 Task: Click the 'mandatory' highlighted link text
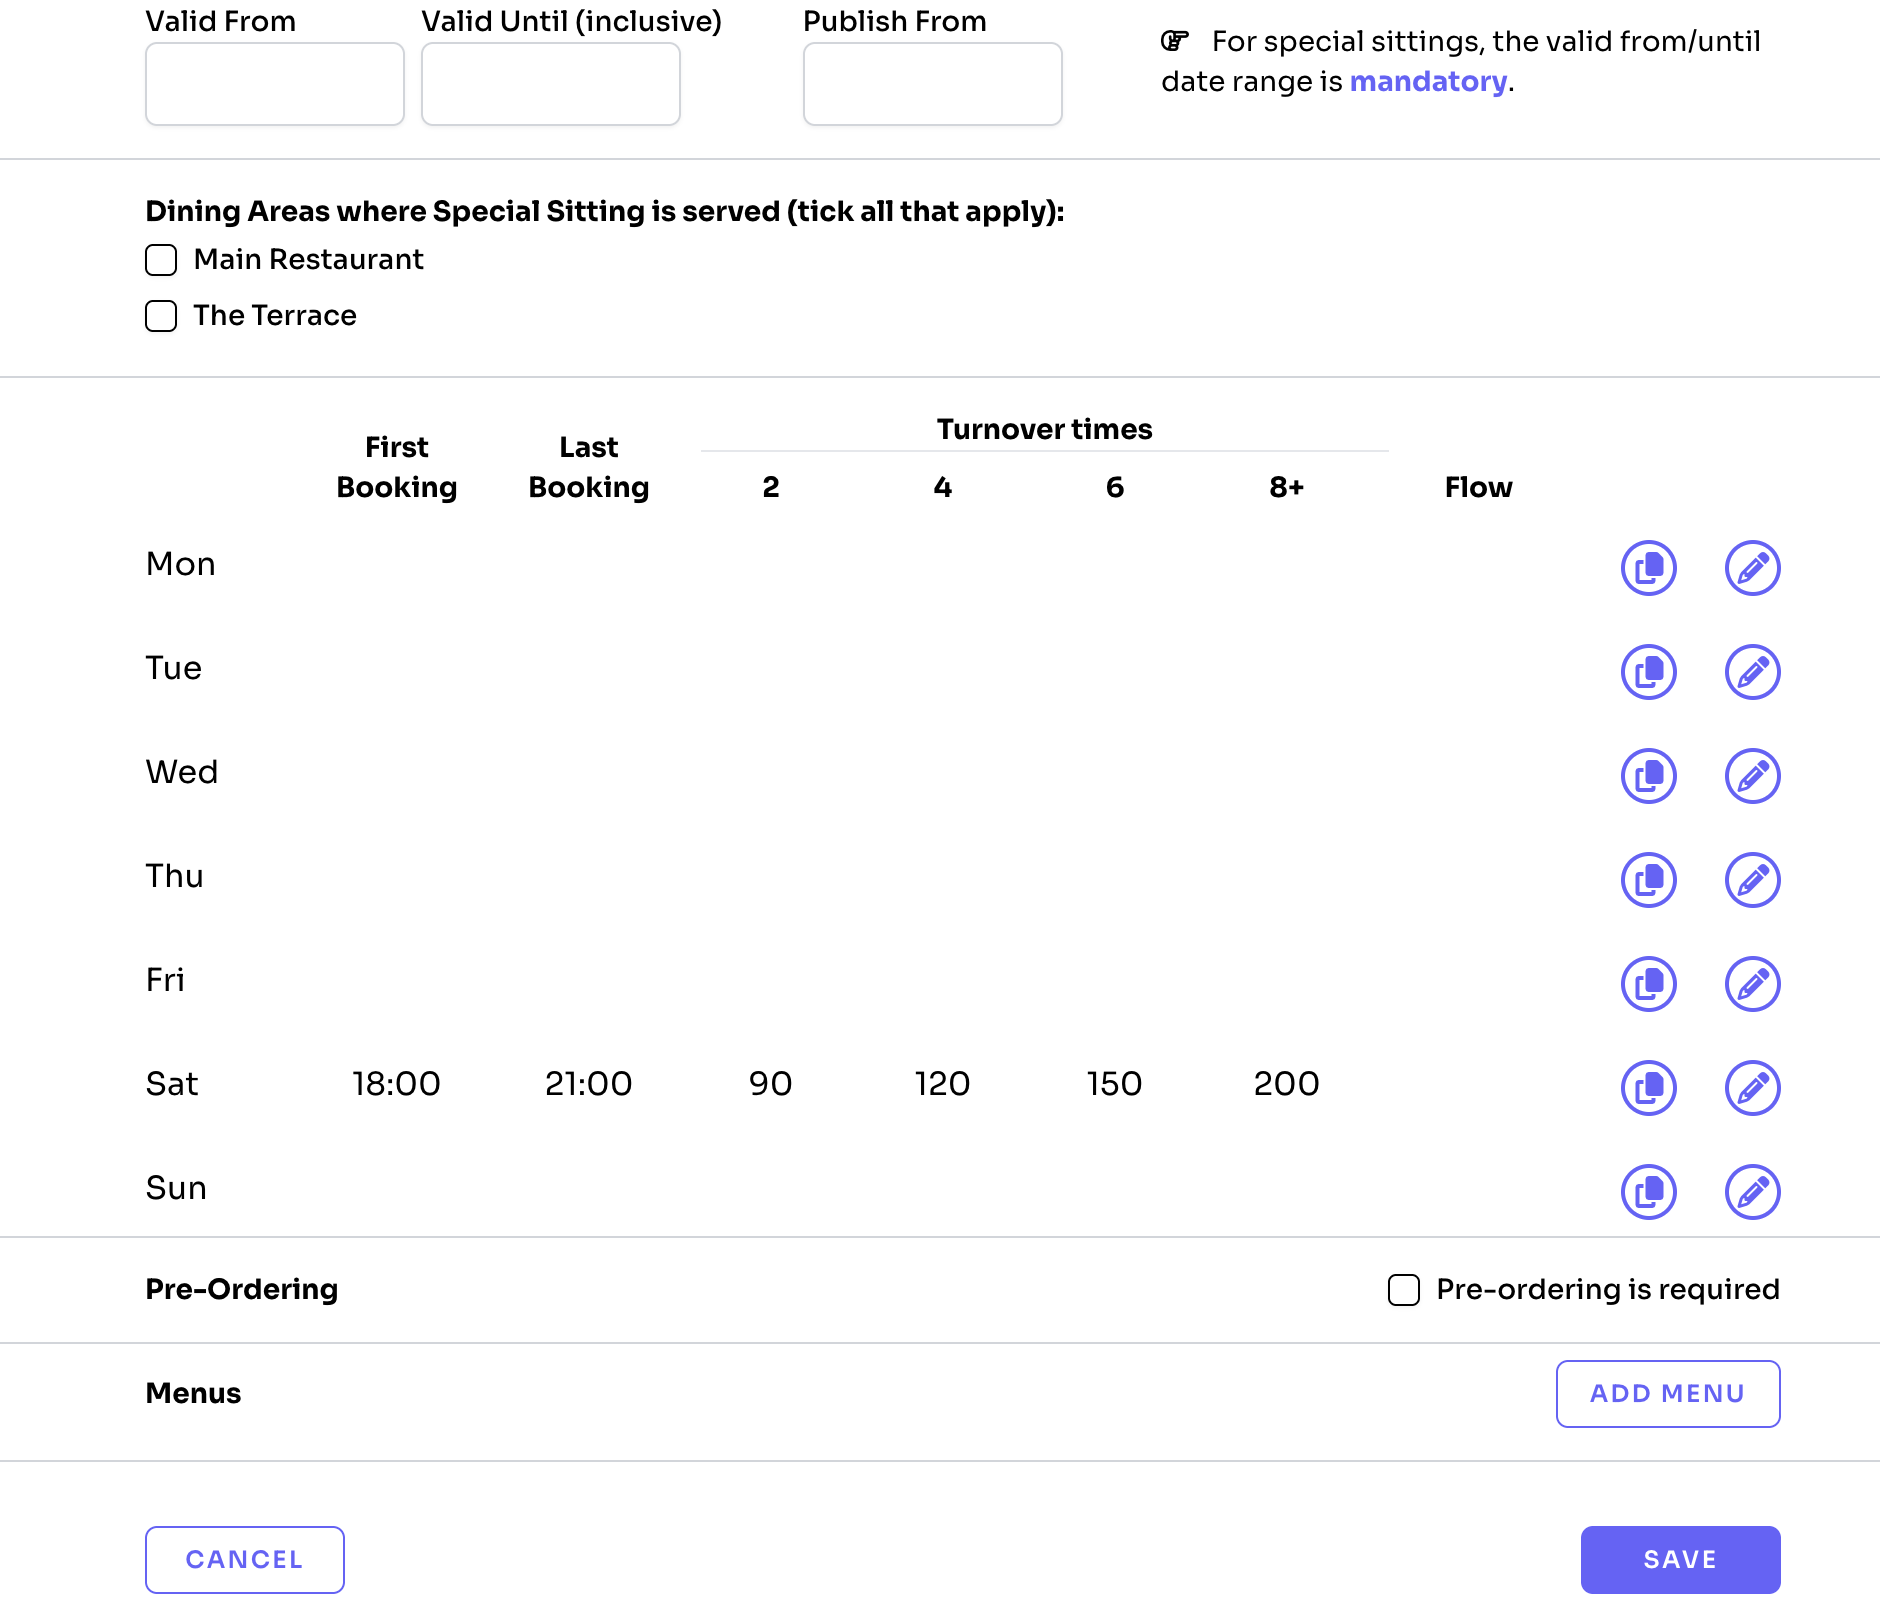[1428, 81]
